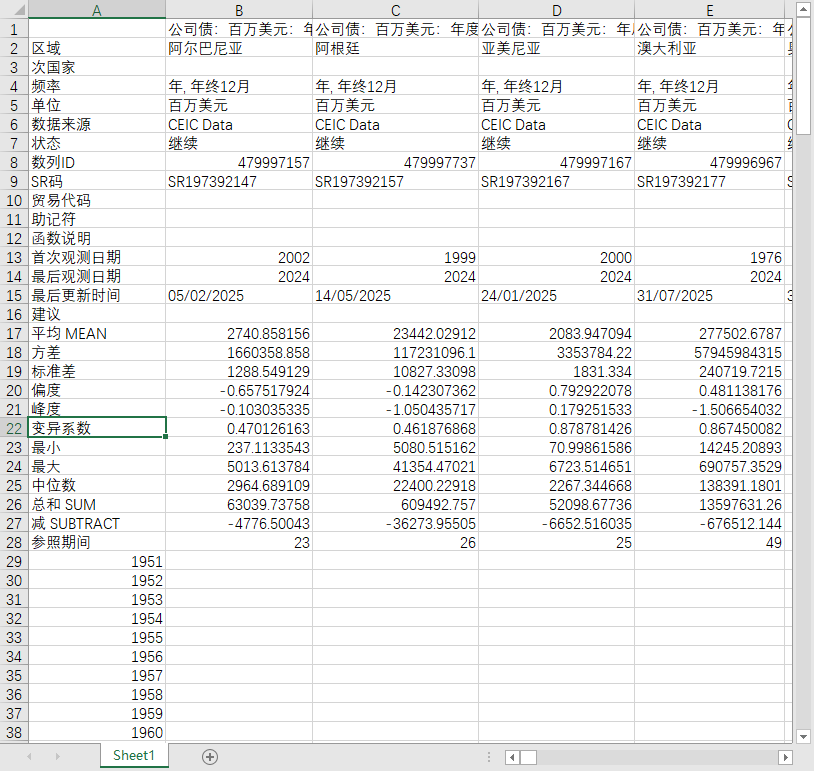Select column B header
The image size is (814, 771).
[x=239, y=10]
